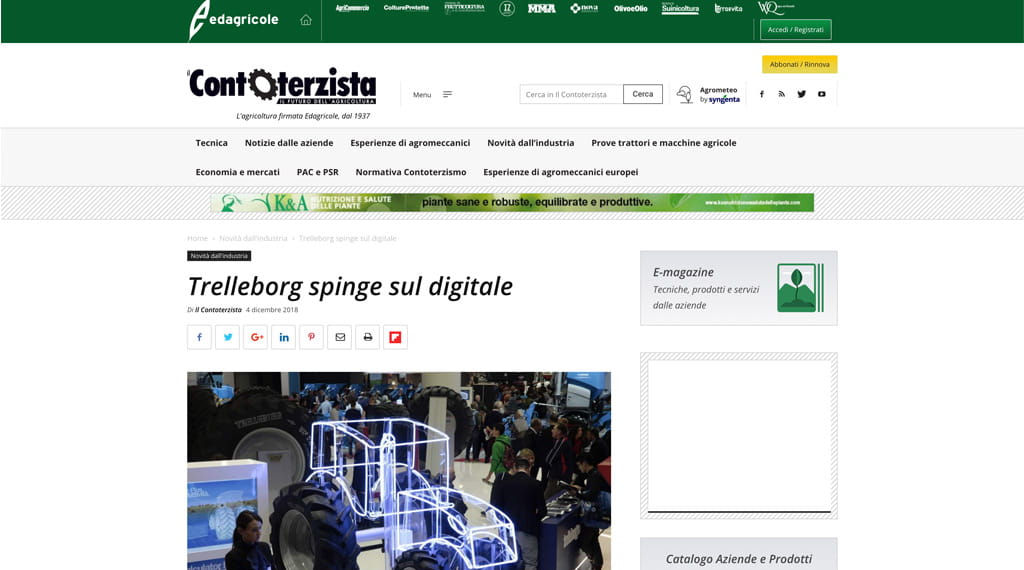Share article on Twitter

[227, 337]
